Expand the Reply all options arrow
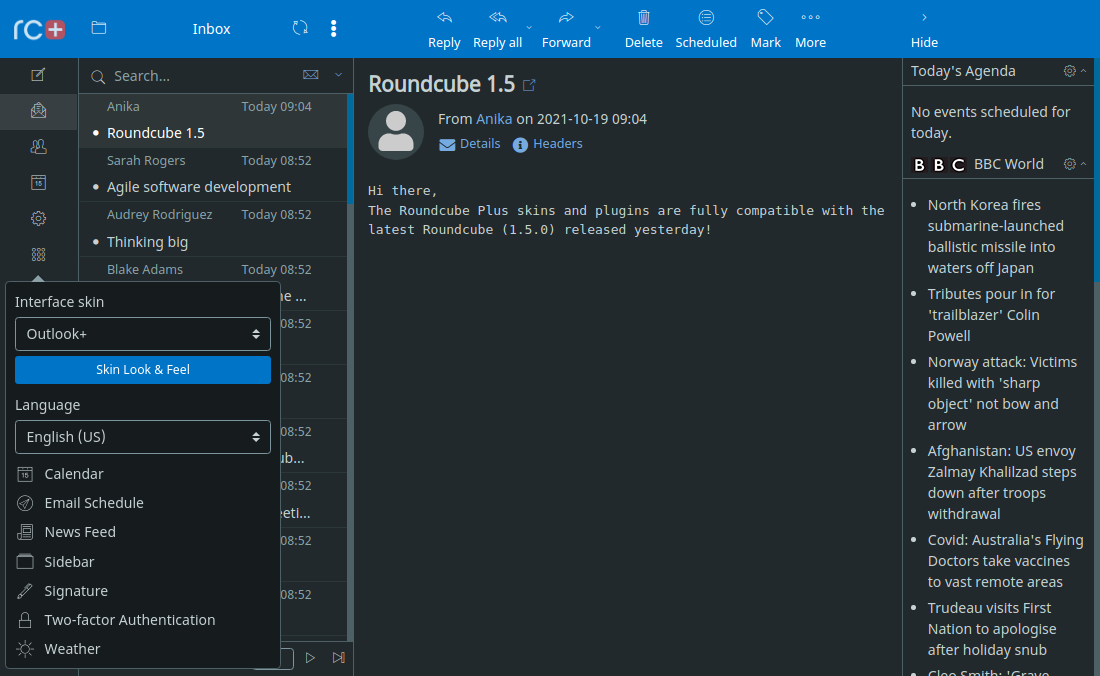The width and height of the screenshot is (1100, 676). tap(529, 28)
